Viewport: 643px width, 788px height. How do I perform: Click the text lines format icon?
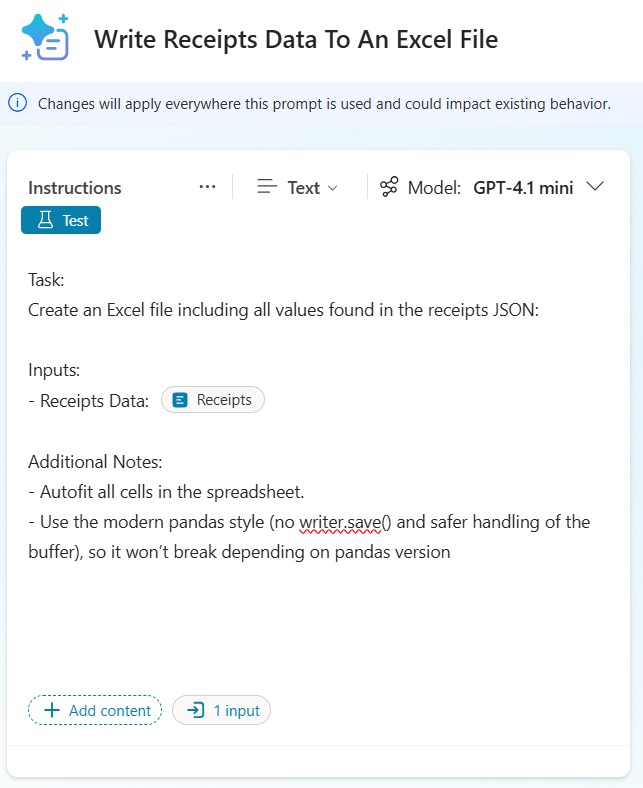(x=267, y=187)
